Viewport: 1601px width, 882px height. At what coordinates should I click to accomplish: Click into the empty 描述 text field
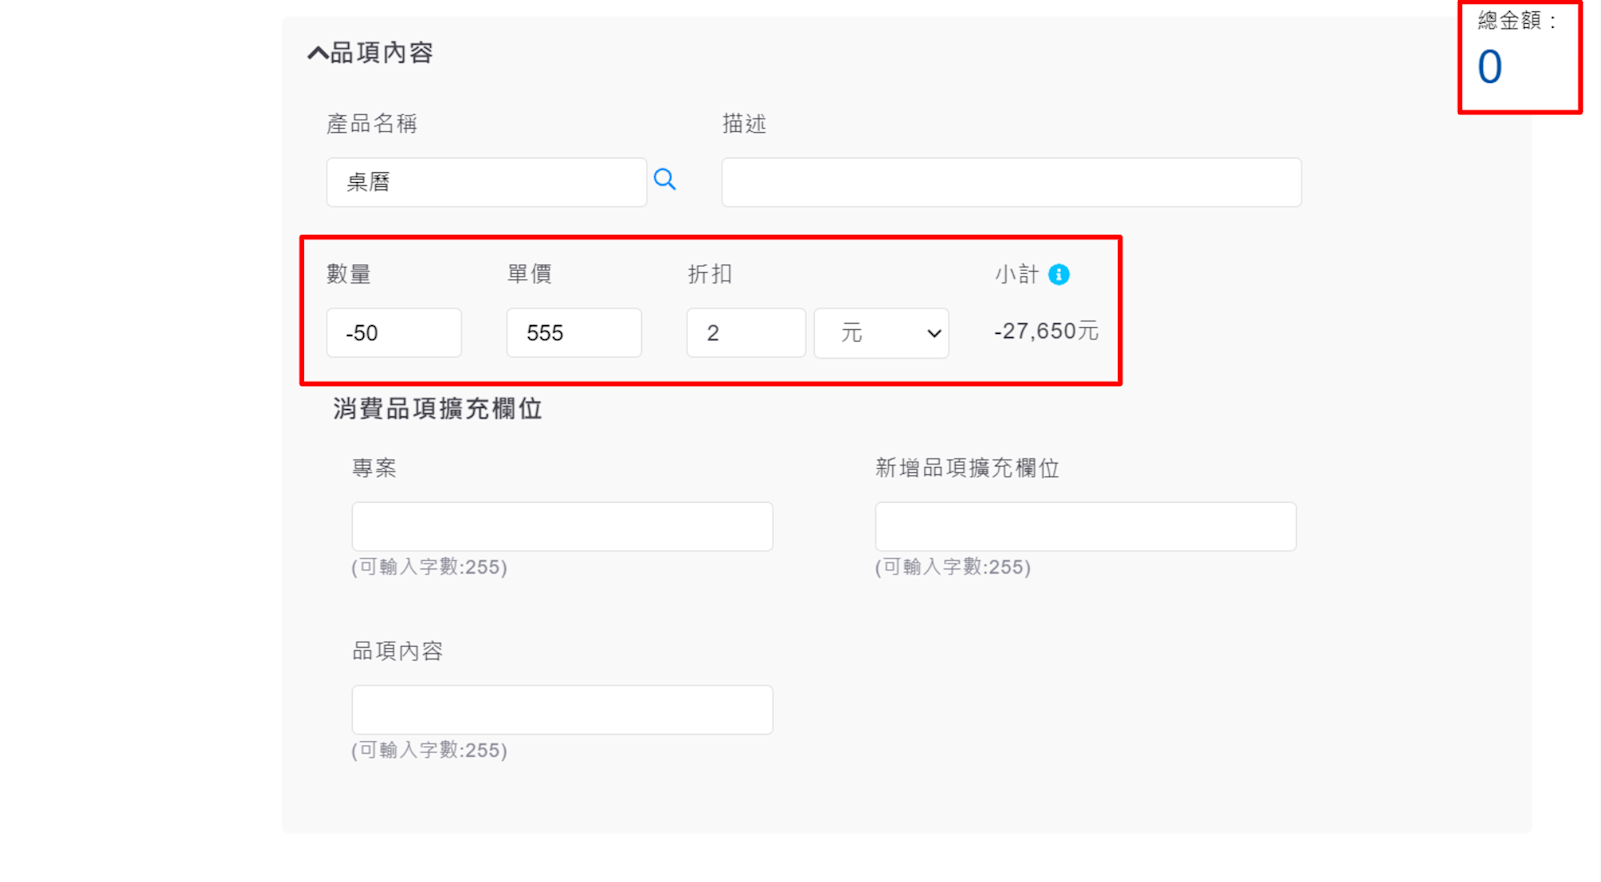click(1011, 182)
